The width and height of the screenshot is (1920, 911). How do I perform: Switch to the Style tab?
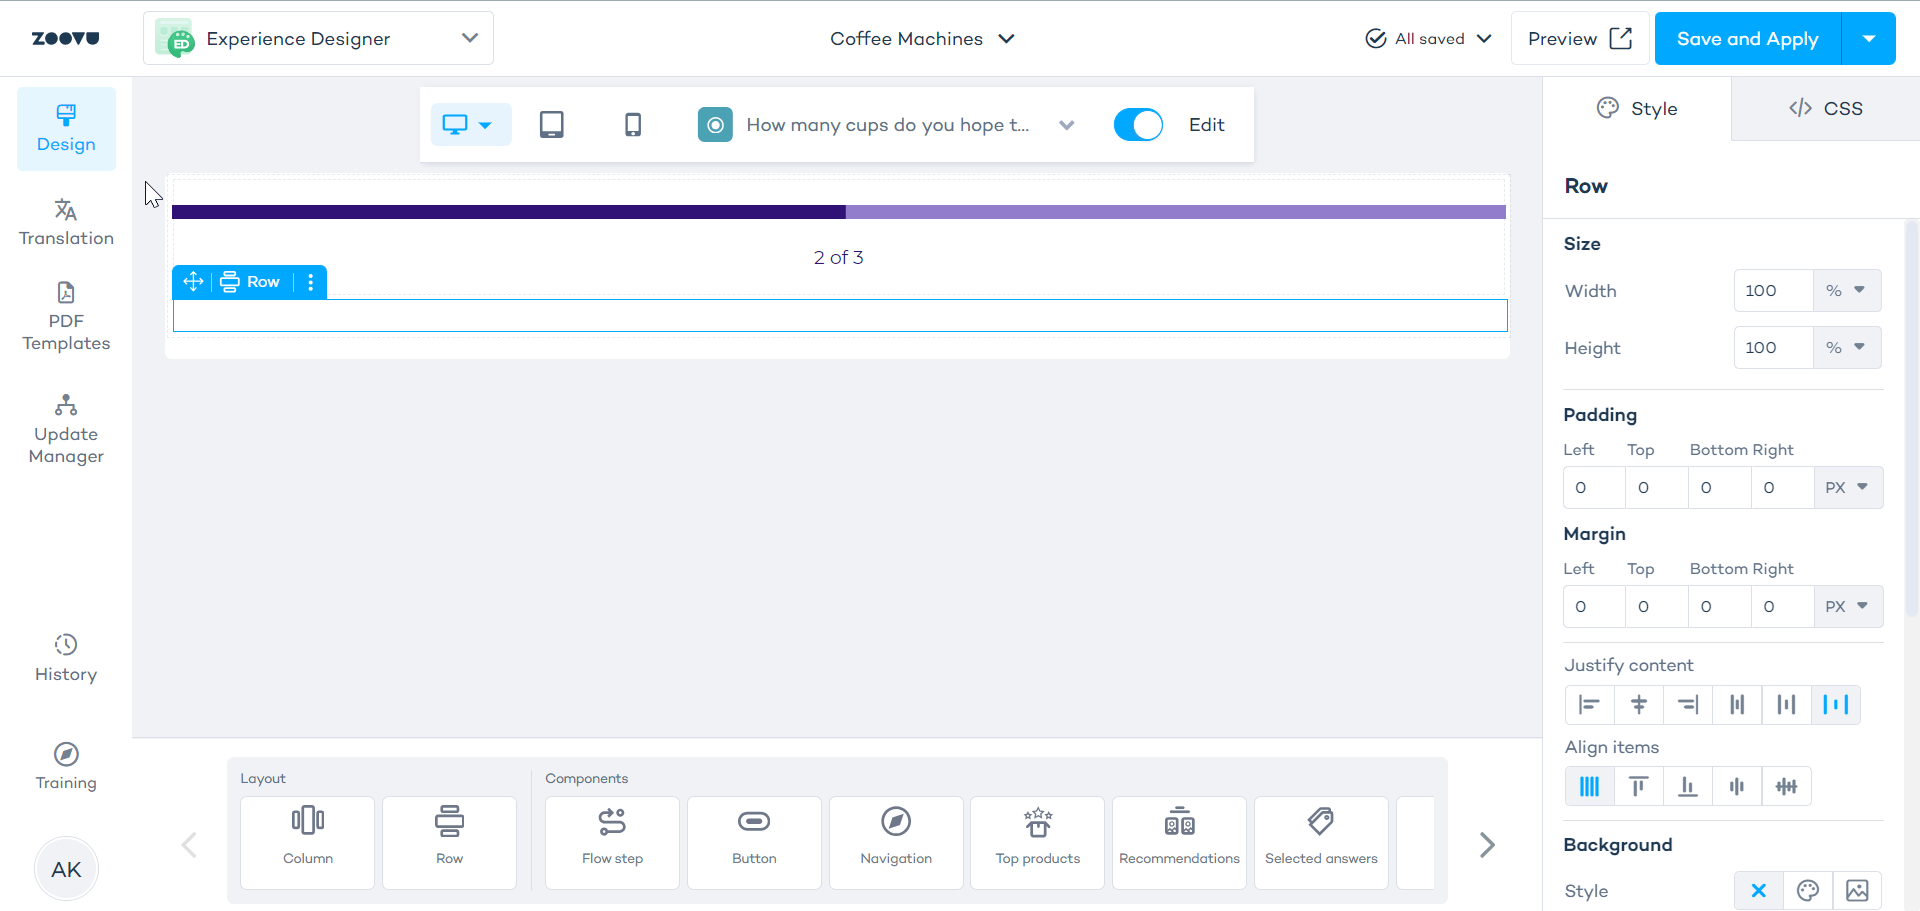1637,109
